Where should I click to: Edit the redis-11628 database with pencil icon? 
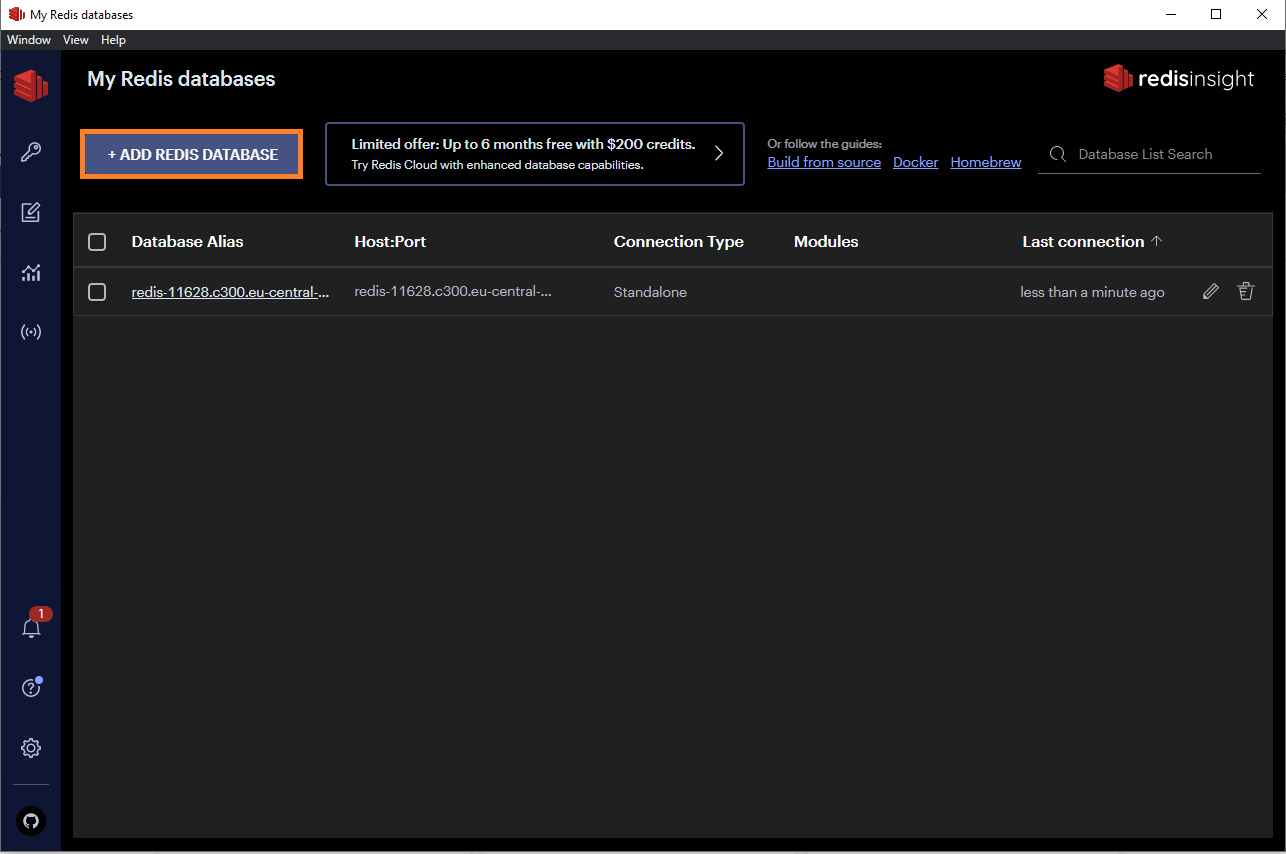point(1210,292)
